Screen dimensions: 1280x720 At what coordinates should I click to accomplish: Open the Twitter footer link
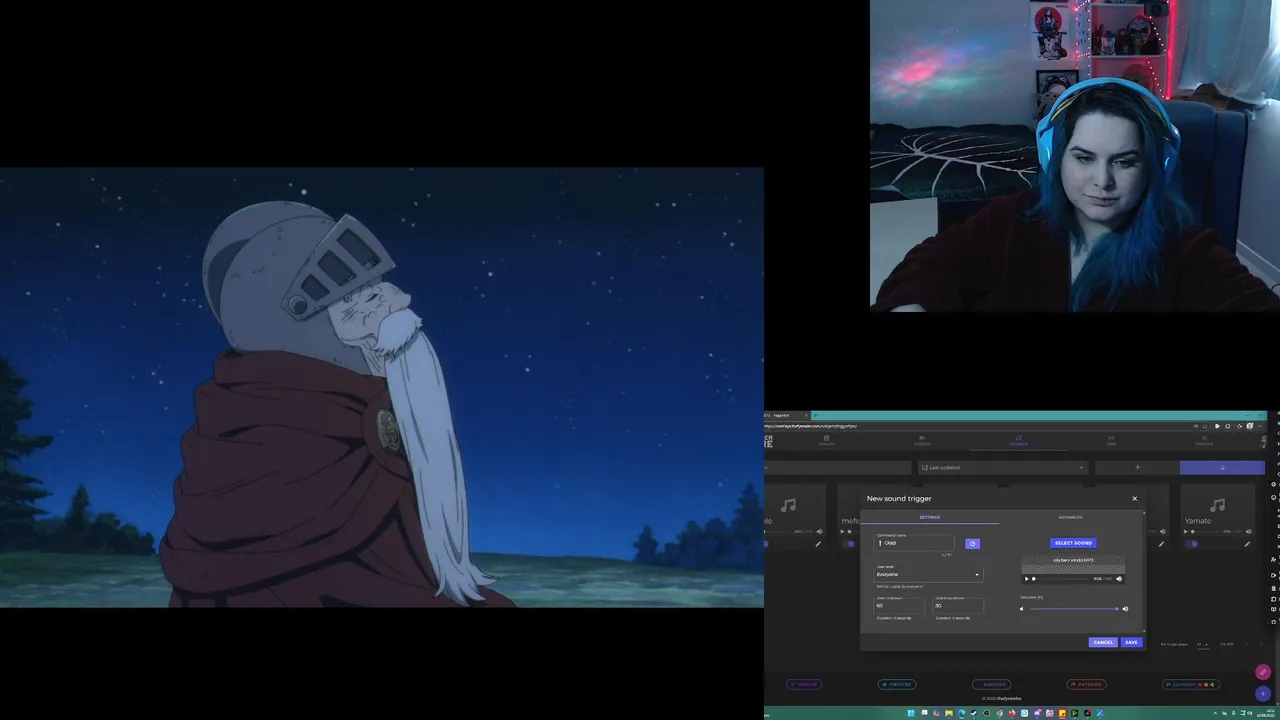point(897,684)
